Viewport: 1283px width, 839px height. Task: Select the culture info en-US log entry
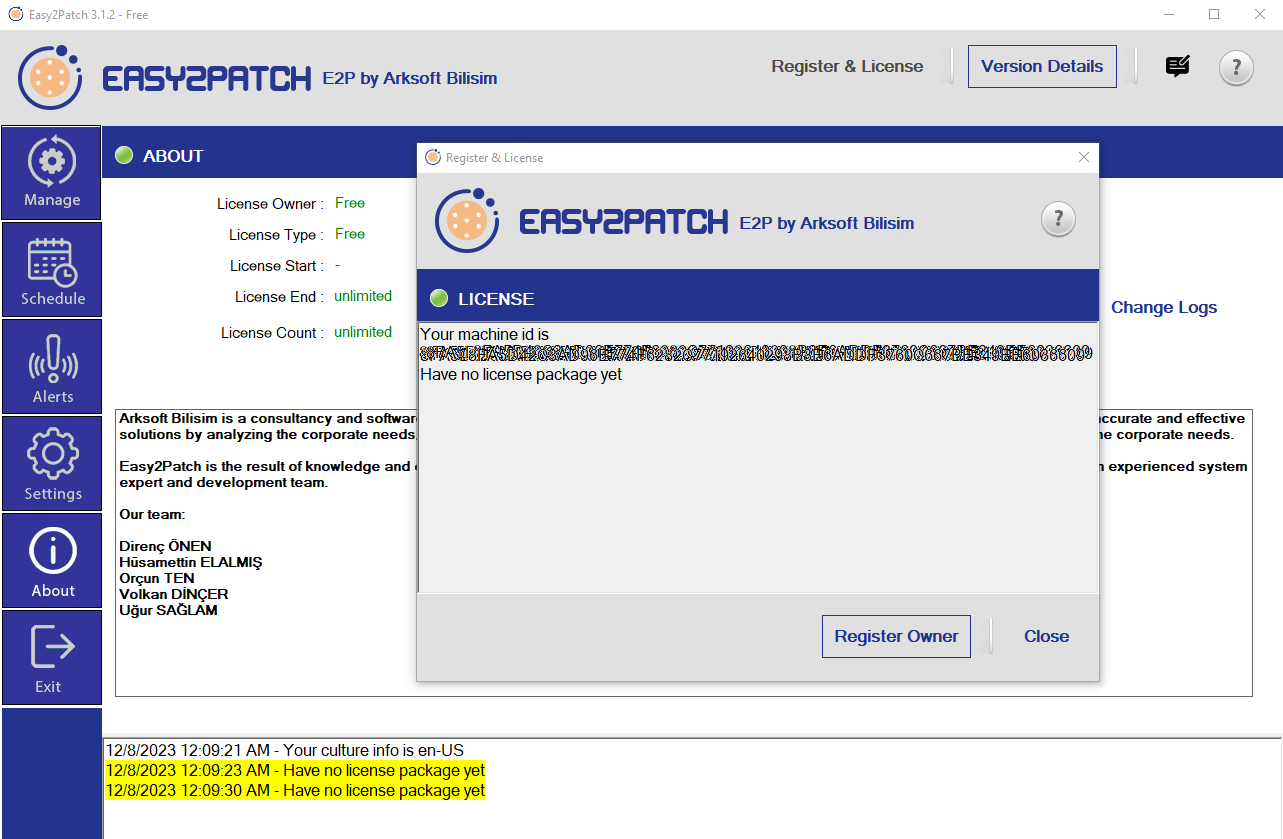pyautogui.click(x=285, y=750)
